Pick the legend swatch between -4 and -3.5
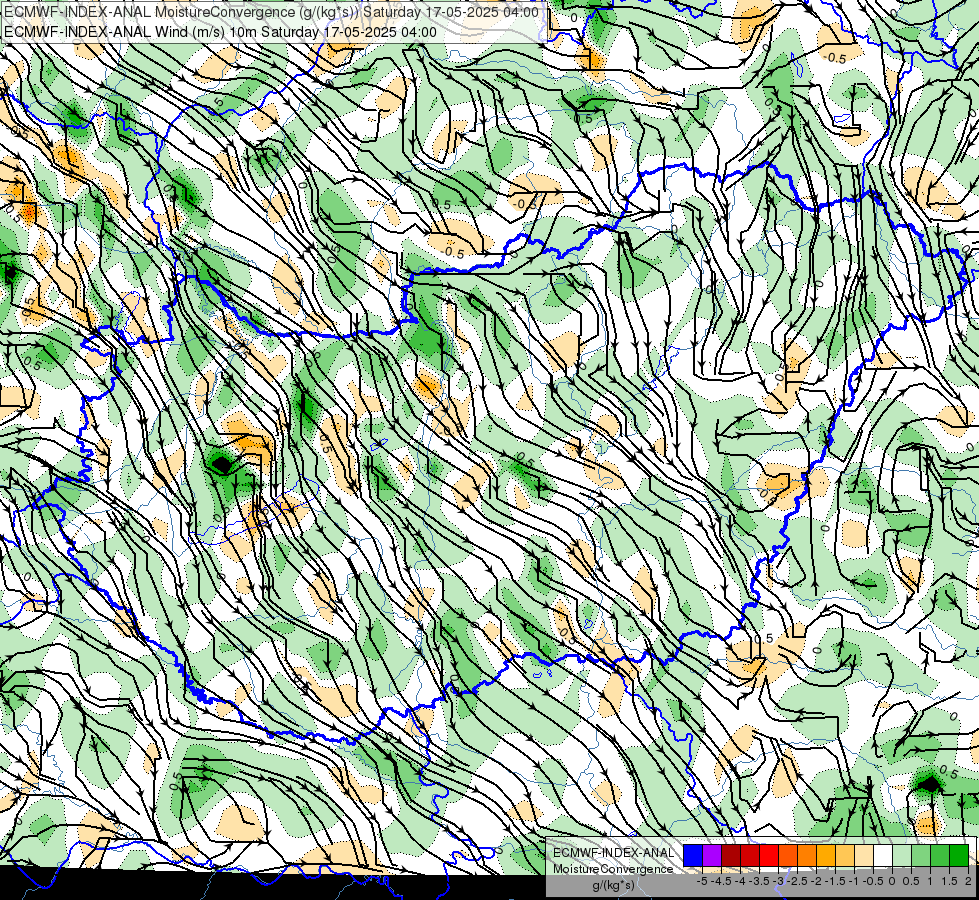Image resolution: width=979 pixels, height=900 pixels. 750,856
